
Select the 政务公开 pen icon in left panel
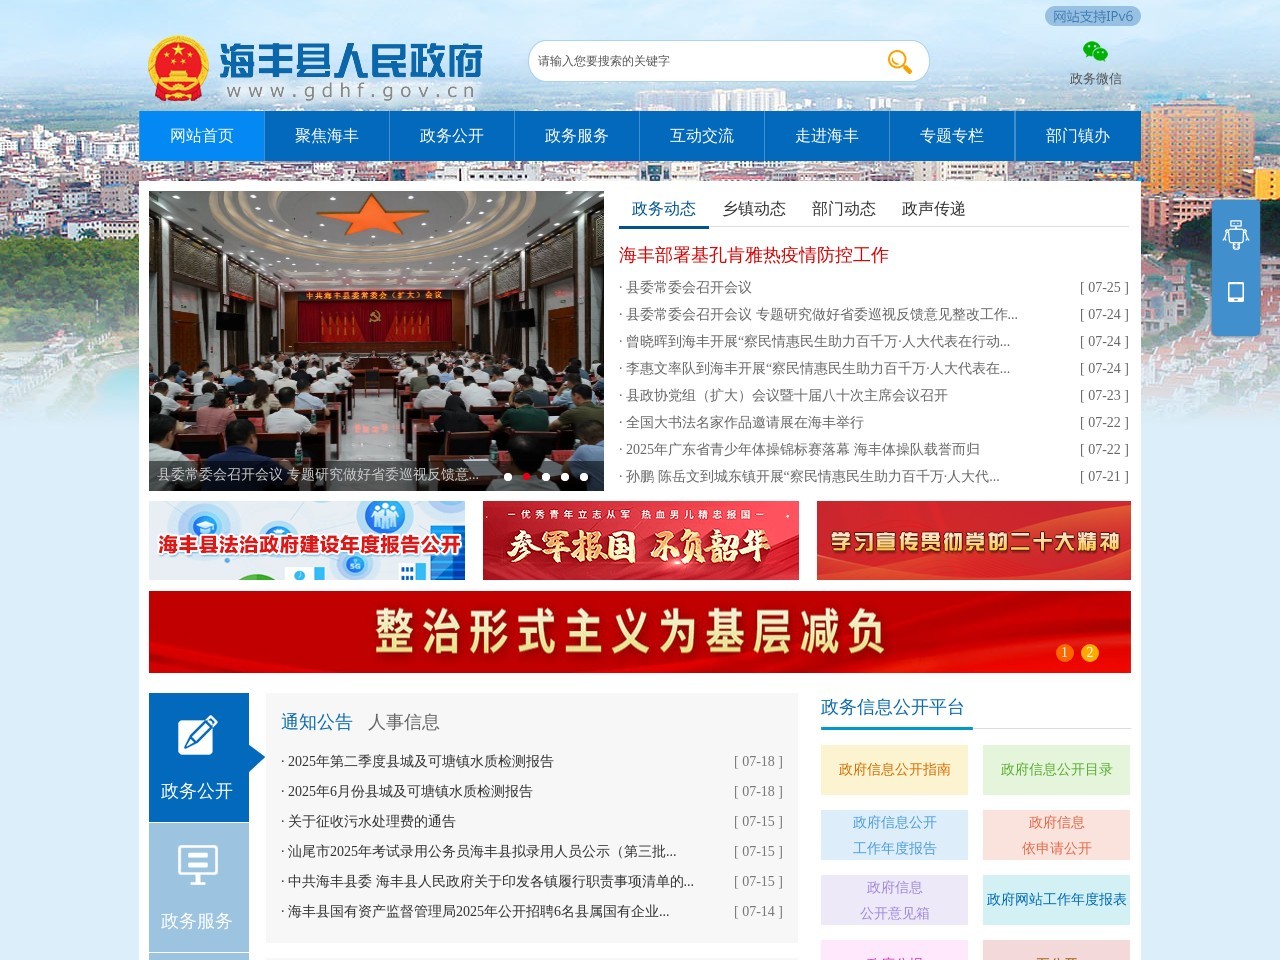point(199,738)
